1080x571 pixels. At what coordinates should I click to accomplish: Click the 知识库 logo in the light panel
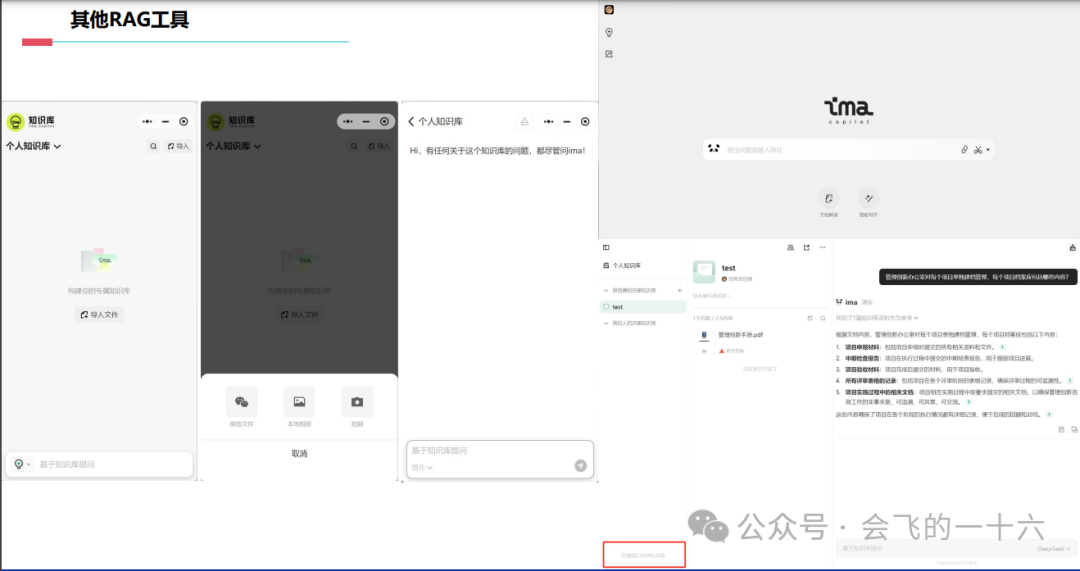[x=31, y=122]
